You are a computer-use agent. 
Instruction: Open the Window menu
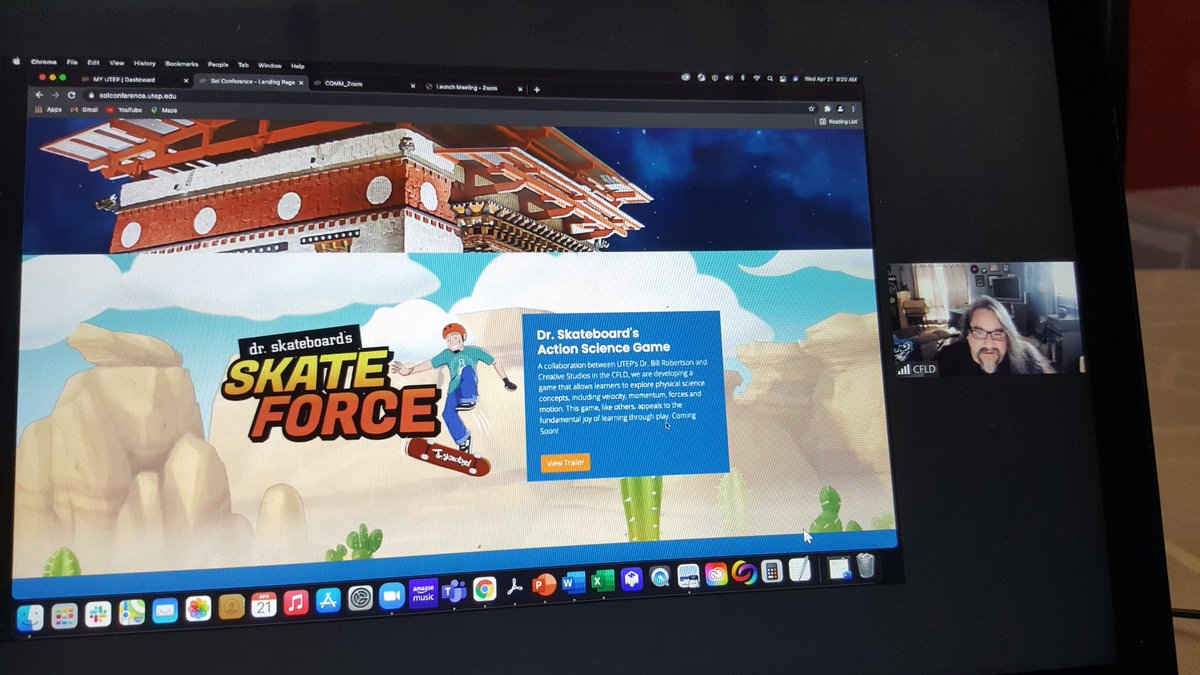(x=270, y=65)
